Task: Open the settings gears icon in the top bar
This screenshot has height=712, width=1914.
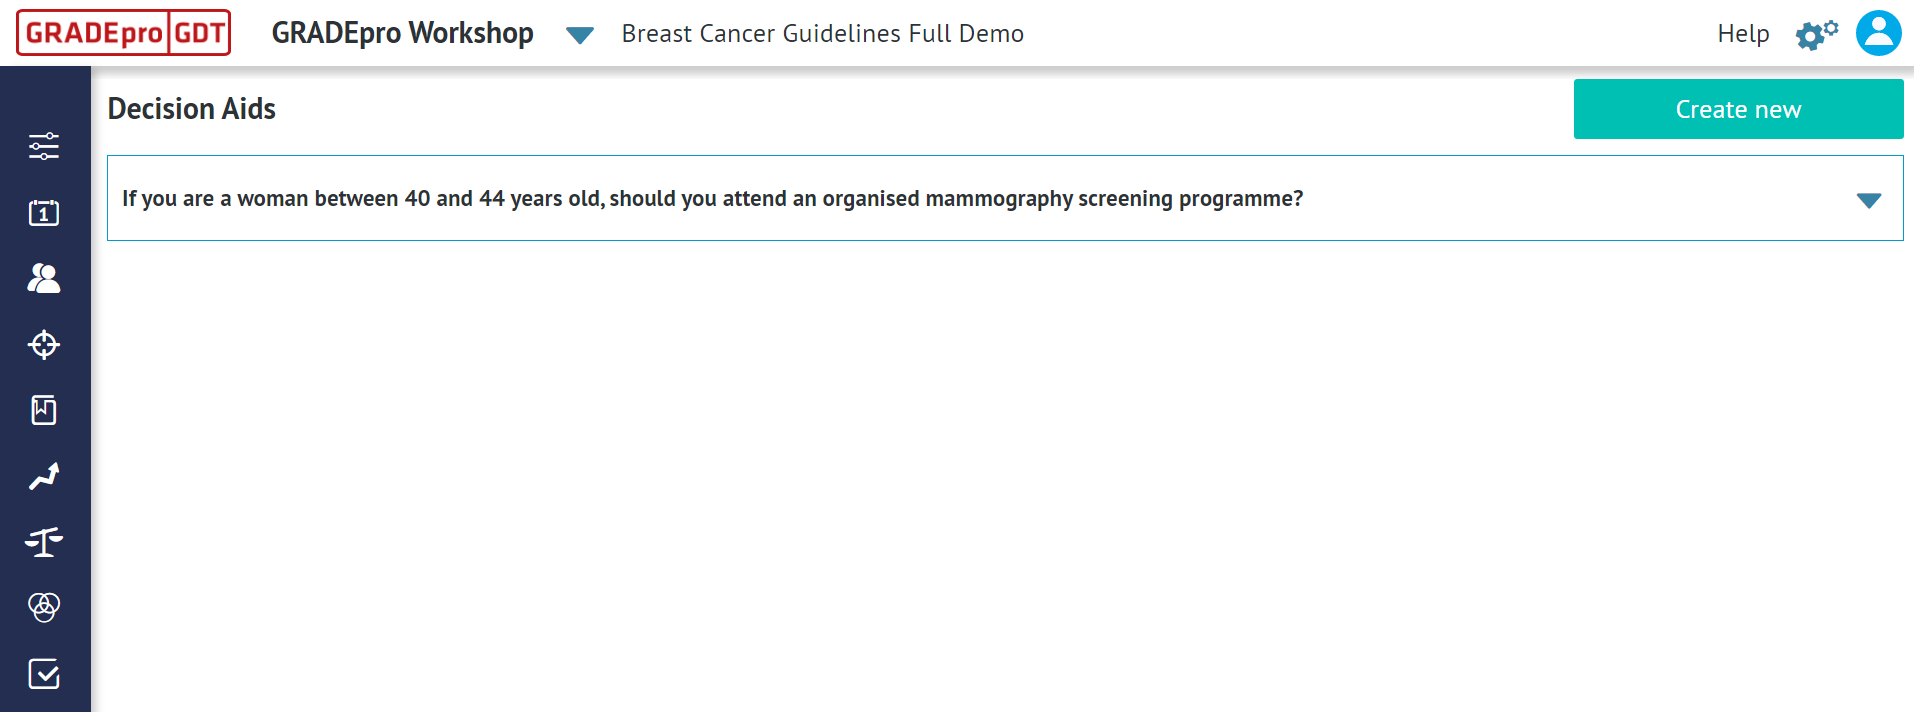Action: (1817, 33)
